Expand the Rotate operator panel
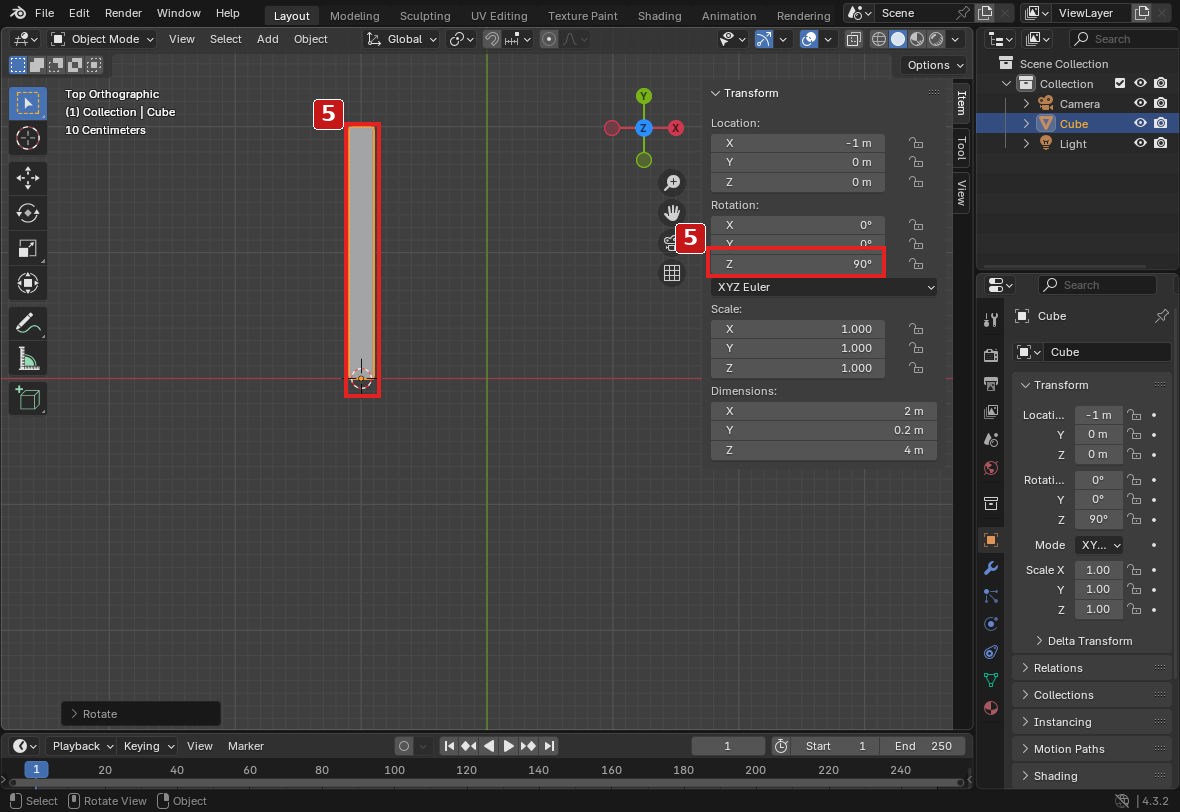The height and width of the screenshot is (812, 1180). pyautogui.click(x=141, y=713)
